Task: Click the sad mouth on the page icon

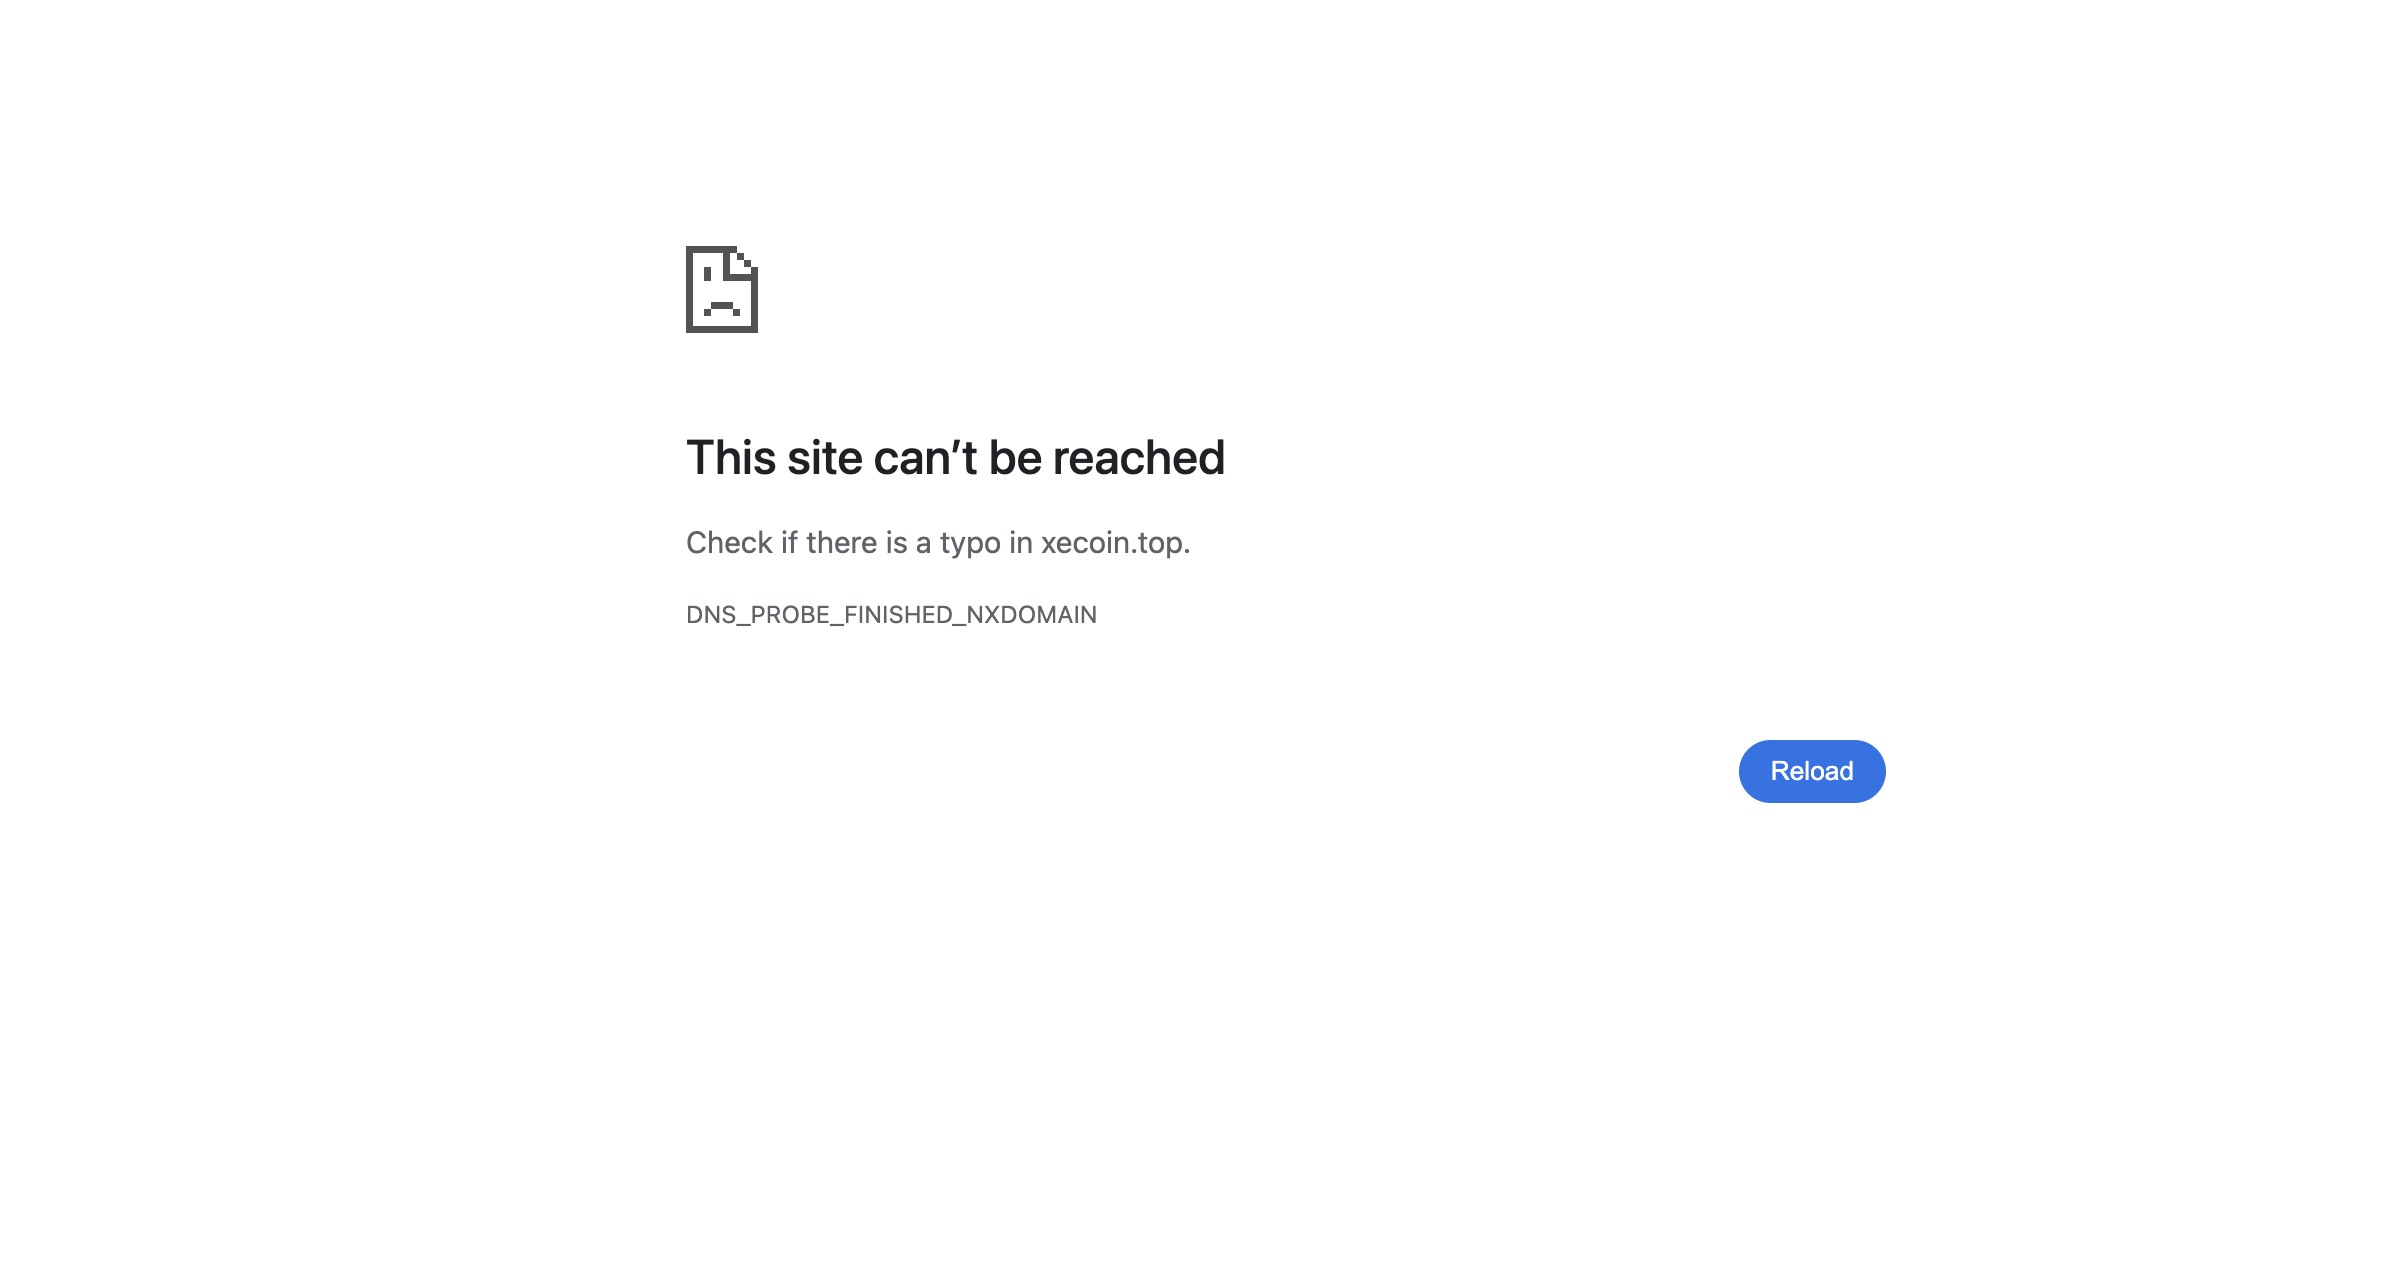Action: [x=722, y=308]
